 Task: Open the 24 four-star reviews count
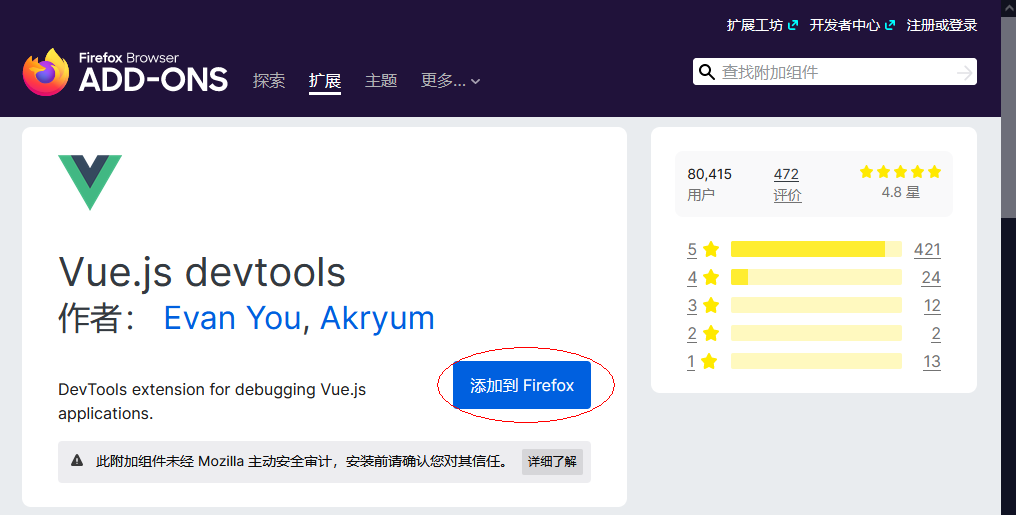coord(931,277)
